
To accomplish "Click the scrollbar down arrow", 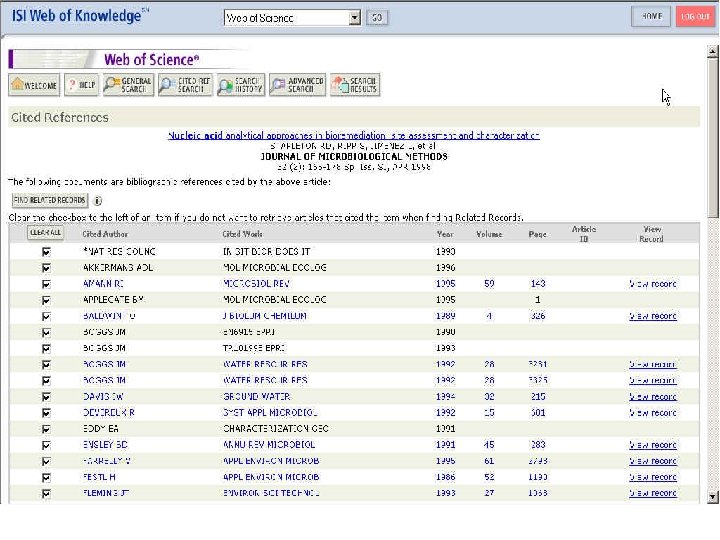I will coord(713,496).
